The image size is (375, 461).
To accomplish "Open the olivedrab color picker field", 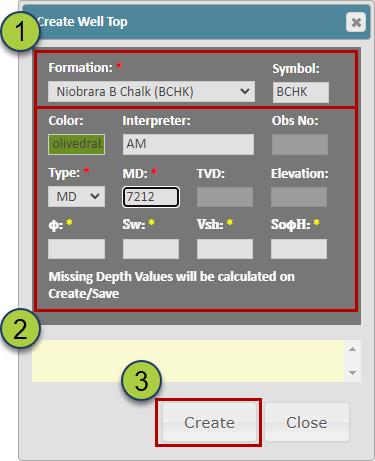I will click(76, 144).
